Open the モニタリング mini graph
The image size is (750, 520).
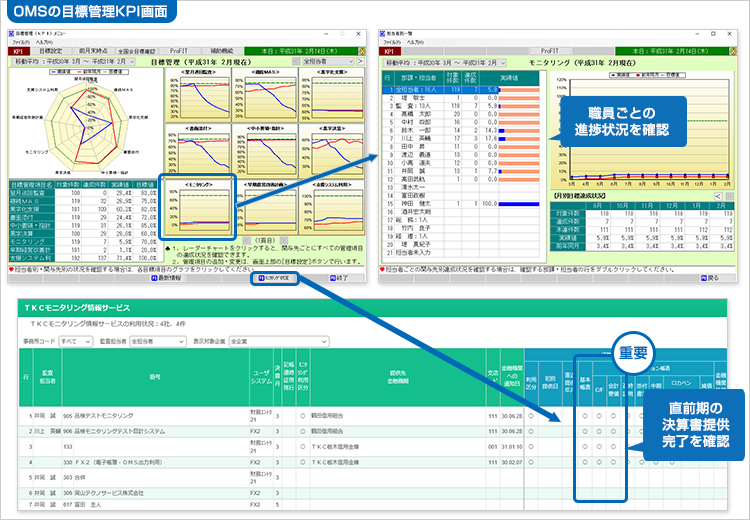pyautogui.click(x=198, y=207)
